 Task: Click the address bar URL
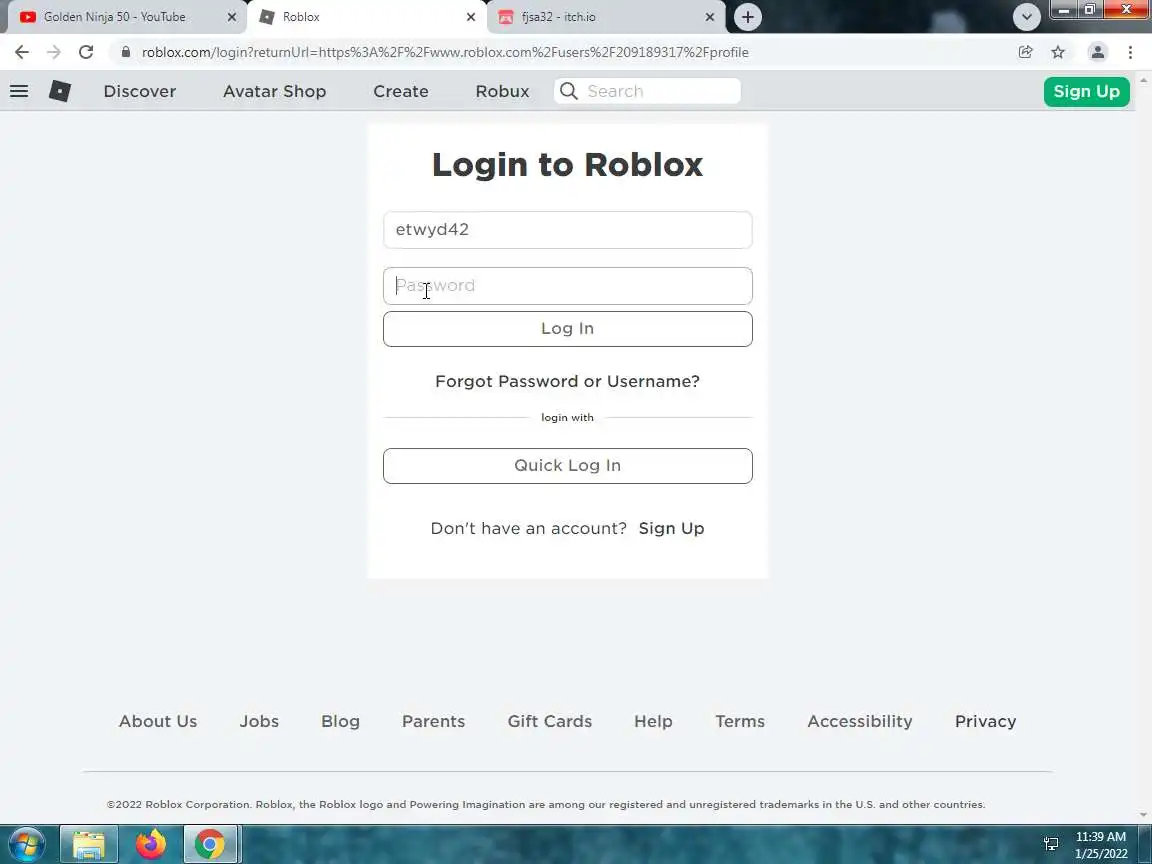(x=445, y=52)
